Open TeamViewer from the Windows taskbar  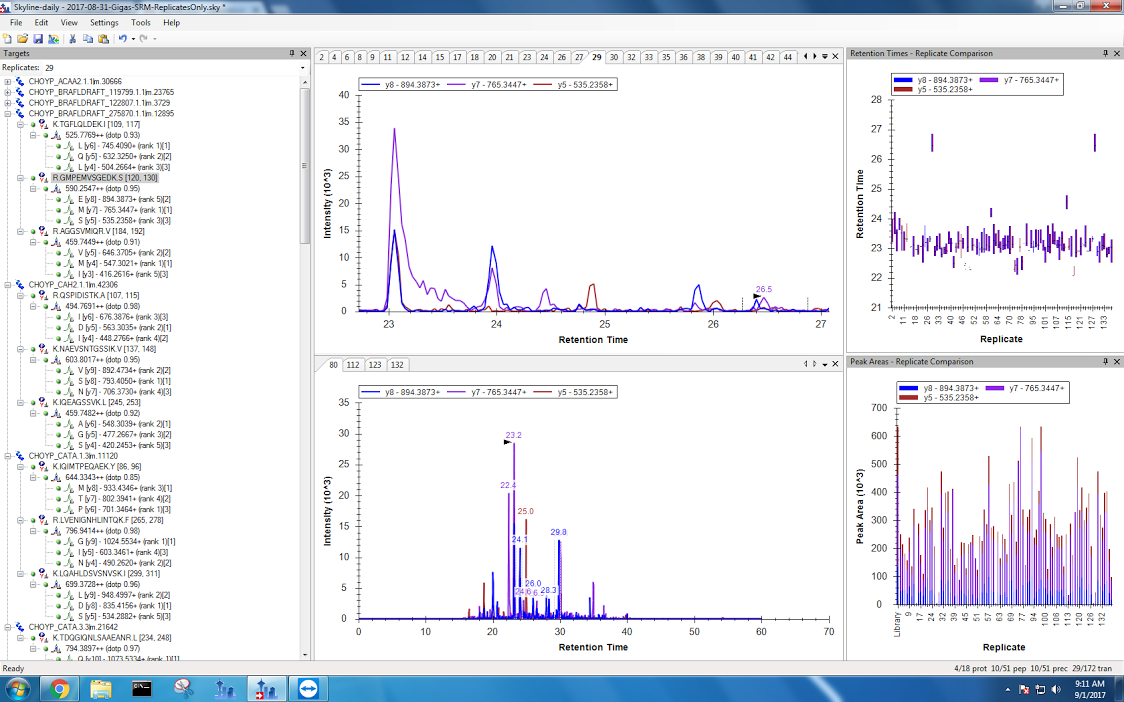pyautogui.click(x=306, y=688)
